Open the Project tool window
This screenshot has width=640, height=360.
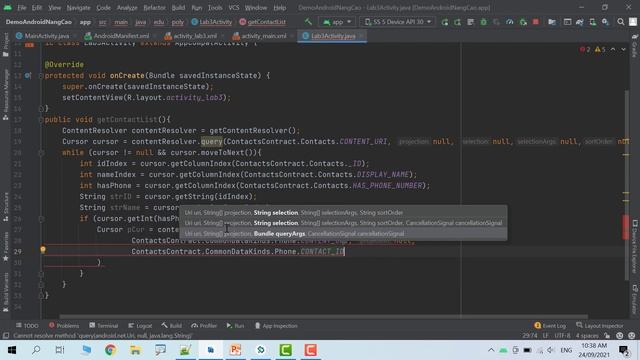5,44
